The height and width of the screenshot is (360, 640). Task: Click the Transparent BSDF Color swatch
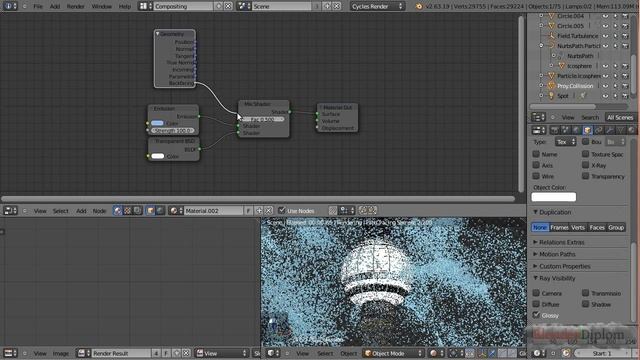click(x=158, y=156)
